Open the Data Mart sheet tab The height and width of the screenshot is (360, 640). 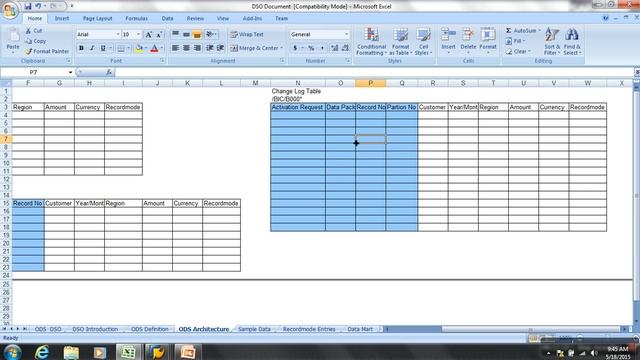[360, 329]
